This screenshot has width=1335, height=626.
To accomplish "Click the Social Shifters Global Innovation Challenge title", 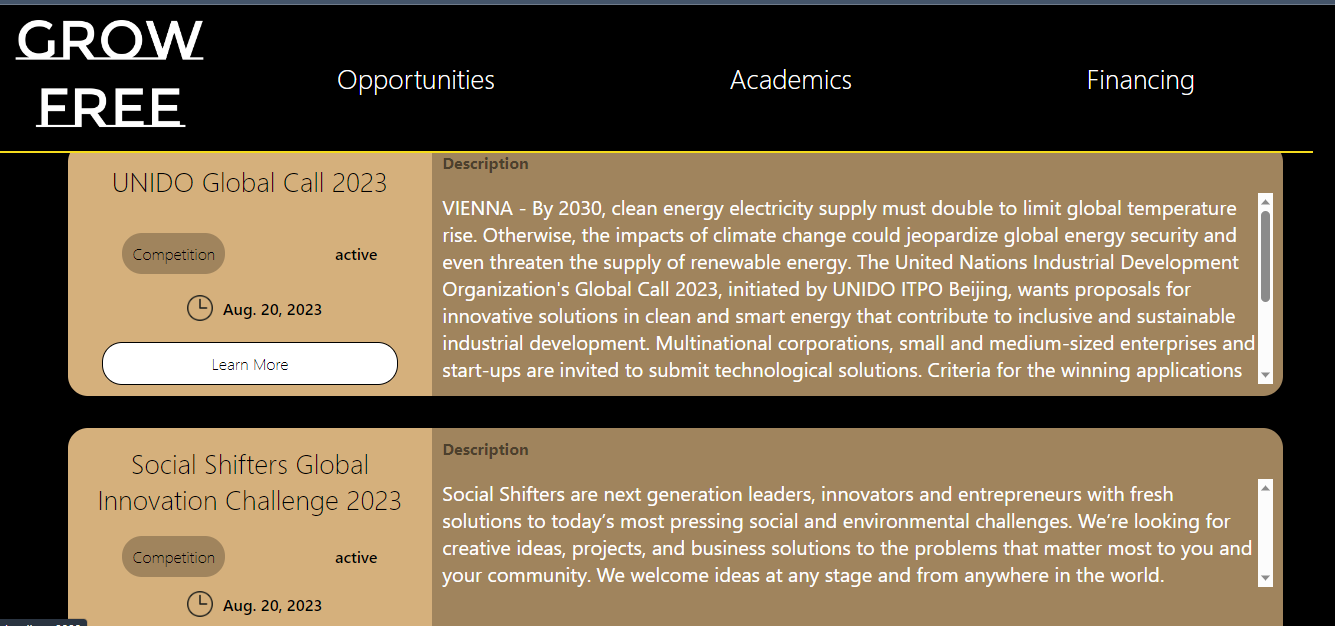I will pos(249,482).
